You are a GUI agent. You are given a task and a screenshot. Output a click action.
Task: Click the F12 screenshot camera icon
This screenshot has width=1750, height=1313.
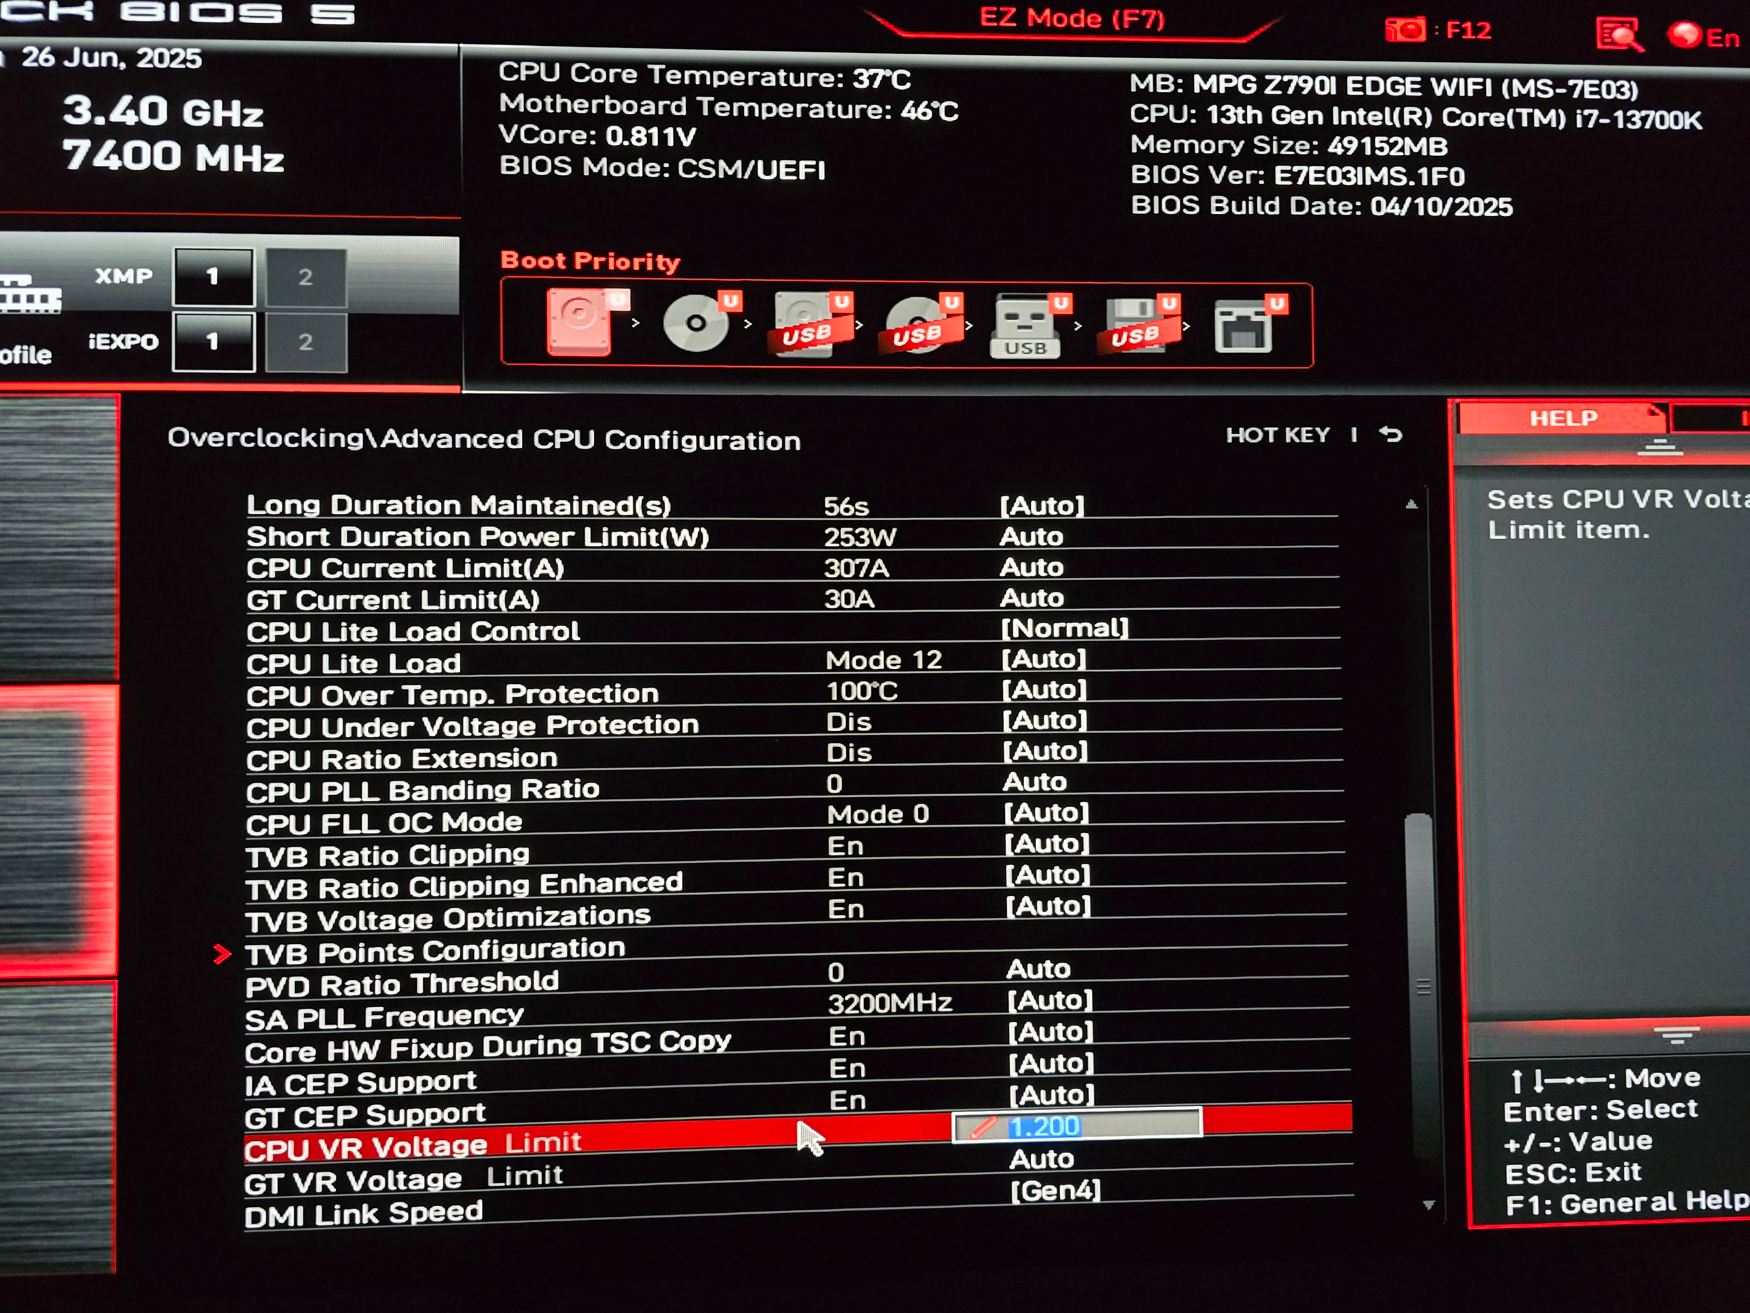pos(1405,29)
